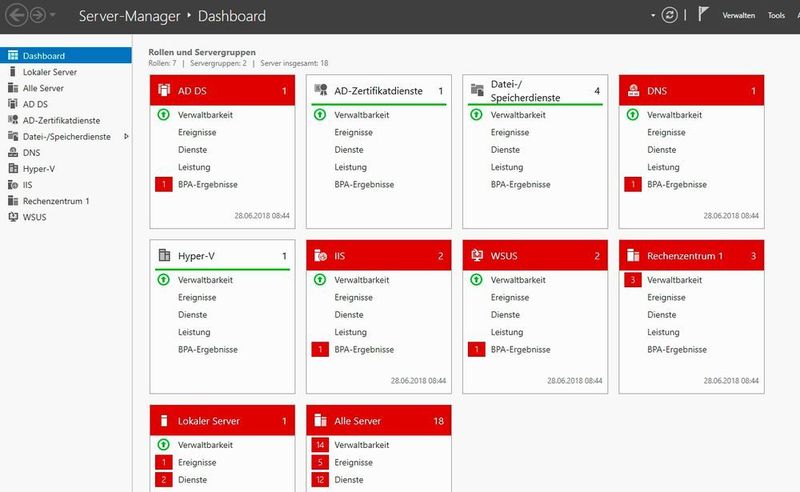Click red 5 badge beside Alle Server Ereignisse
This screenshot has height=492, width=800.
[x=320, y=462]
